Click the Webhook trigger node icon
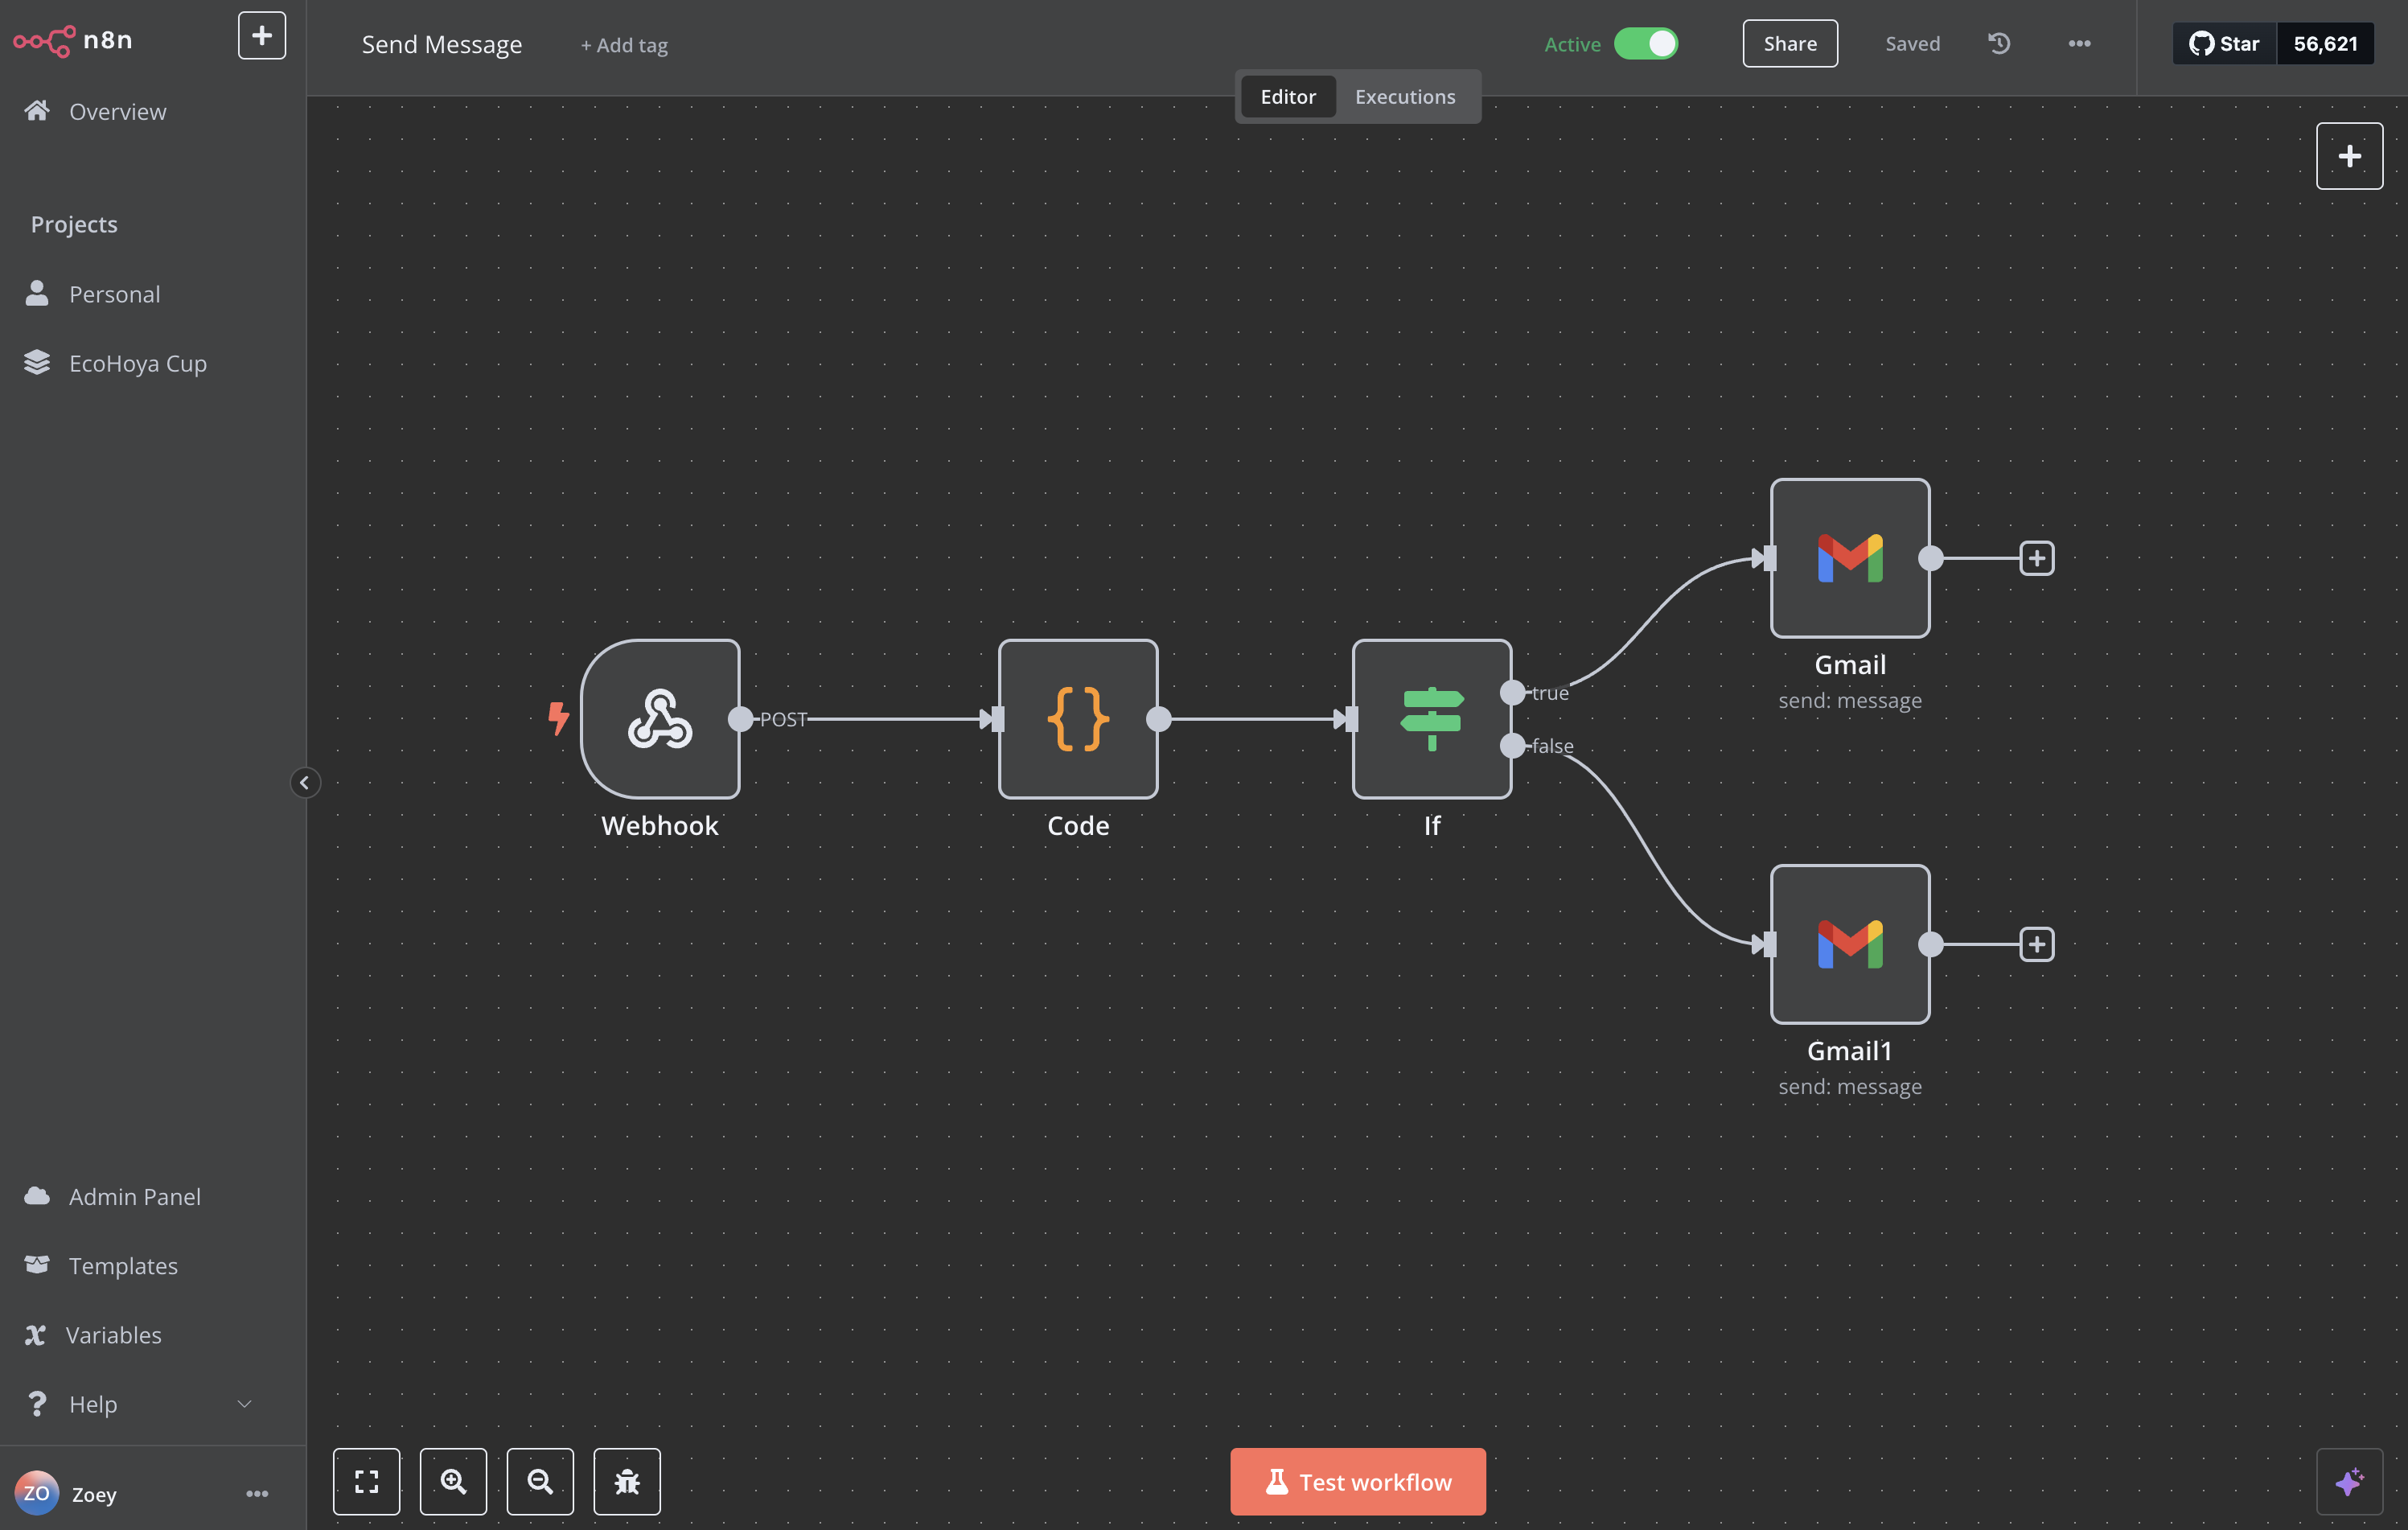Screen dimensions: 2408x1530 point(660,718)
